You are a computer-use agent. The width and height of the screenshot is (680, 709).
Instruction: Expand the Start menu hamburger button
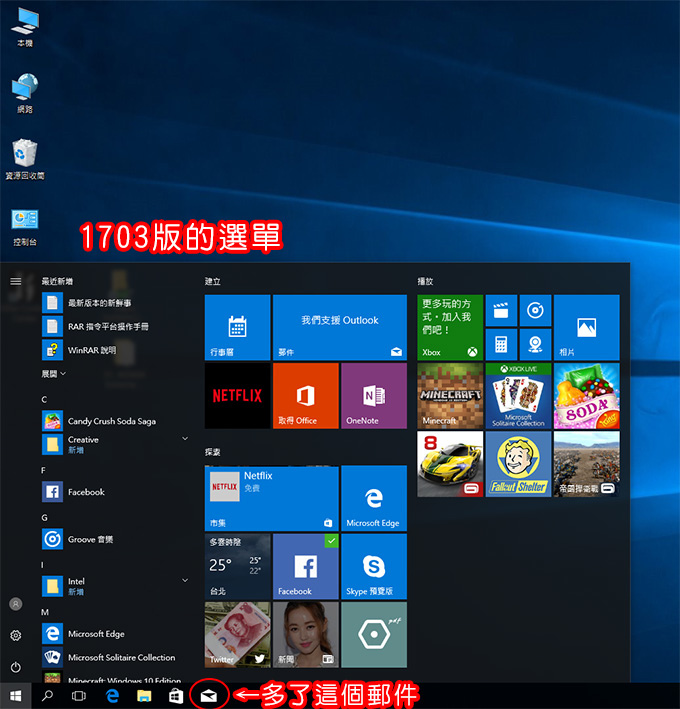point(16,281)
